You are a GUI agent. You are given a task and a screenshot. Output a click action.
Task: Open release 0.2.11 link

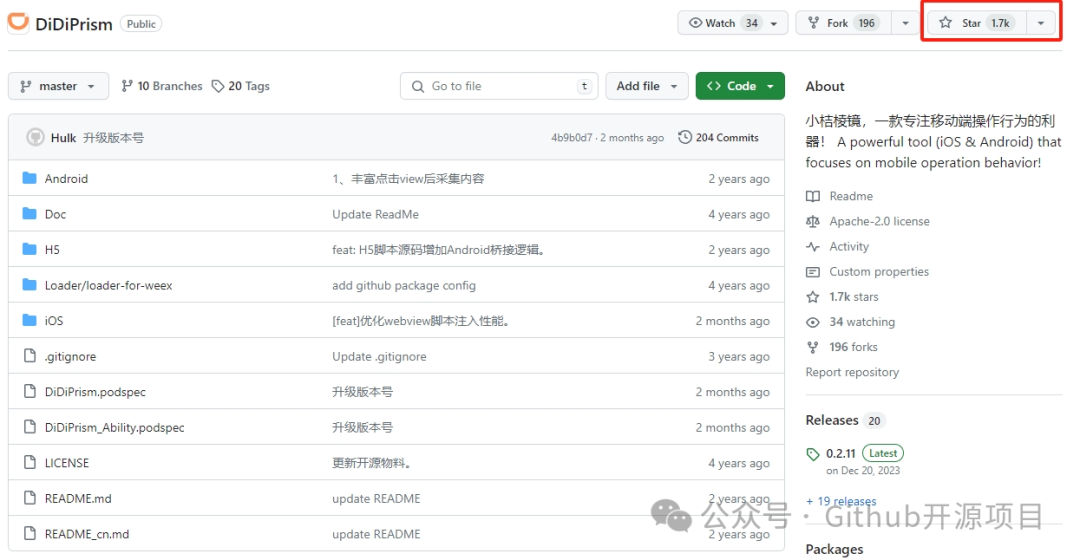click(x=840, y=453)
